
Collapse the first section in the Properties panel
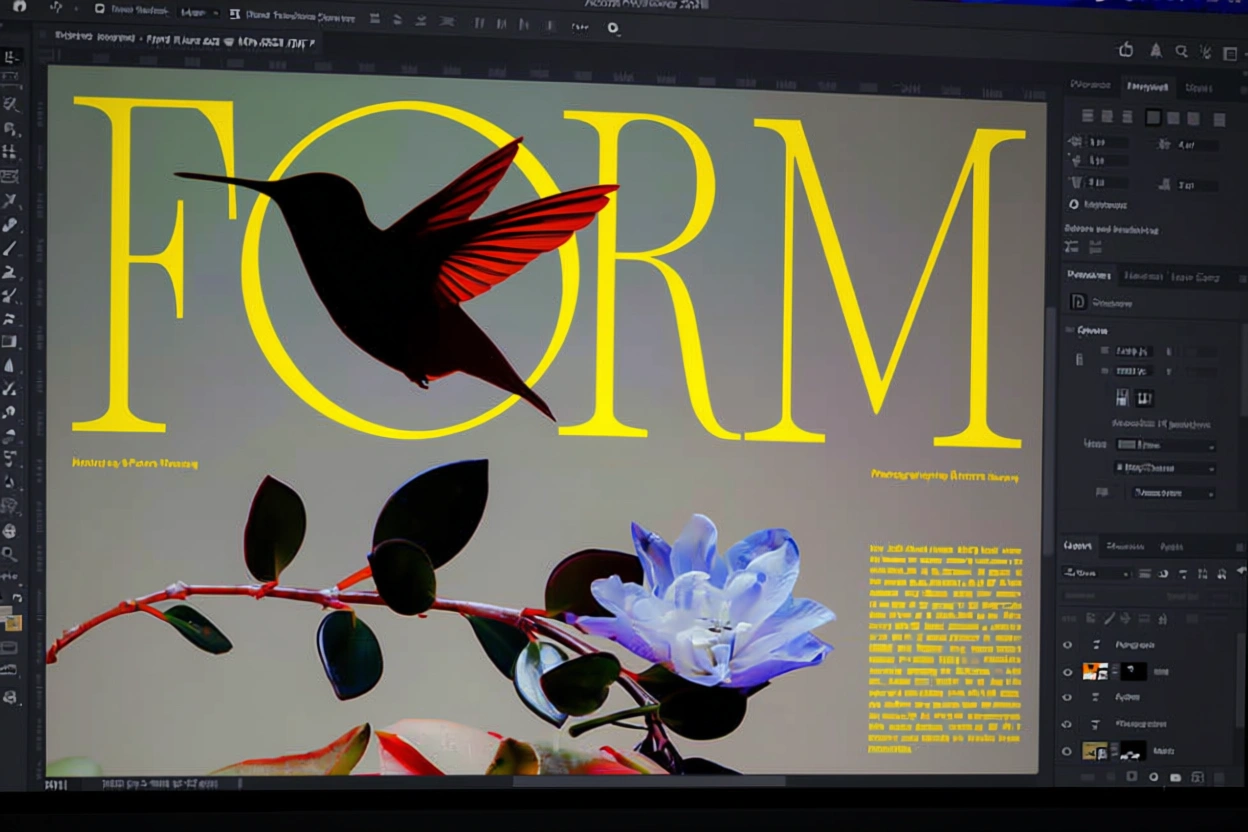[x=1071, y=330]
